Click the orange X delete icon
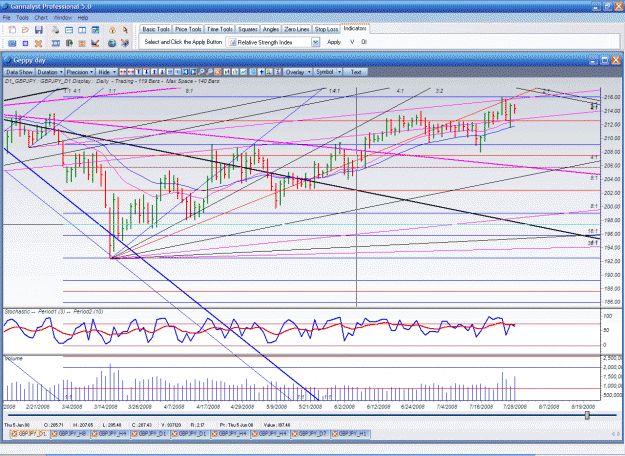The height and width of the screenshot is (456, 625). [x=38, y=43]
